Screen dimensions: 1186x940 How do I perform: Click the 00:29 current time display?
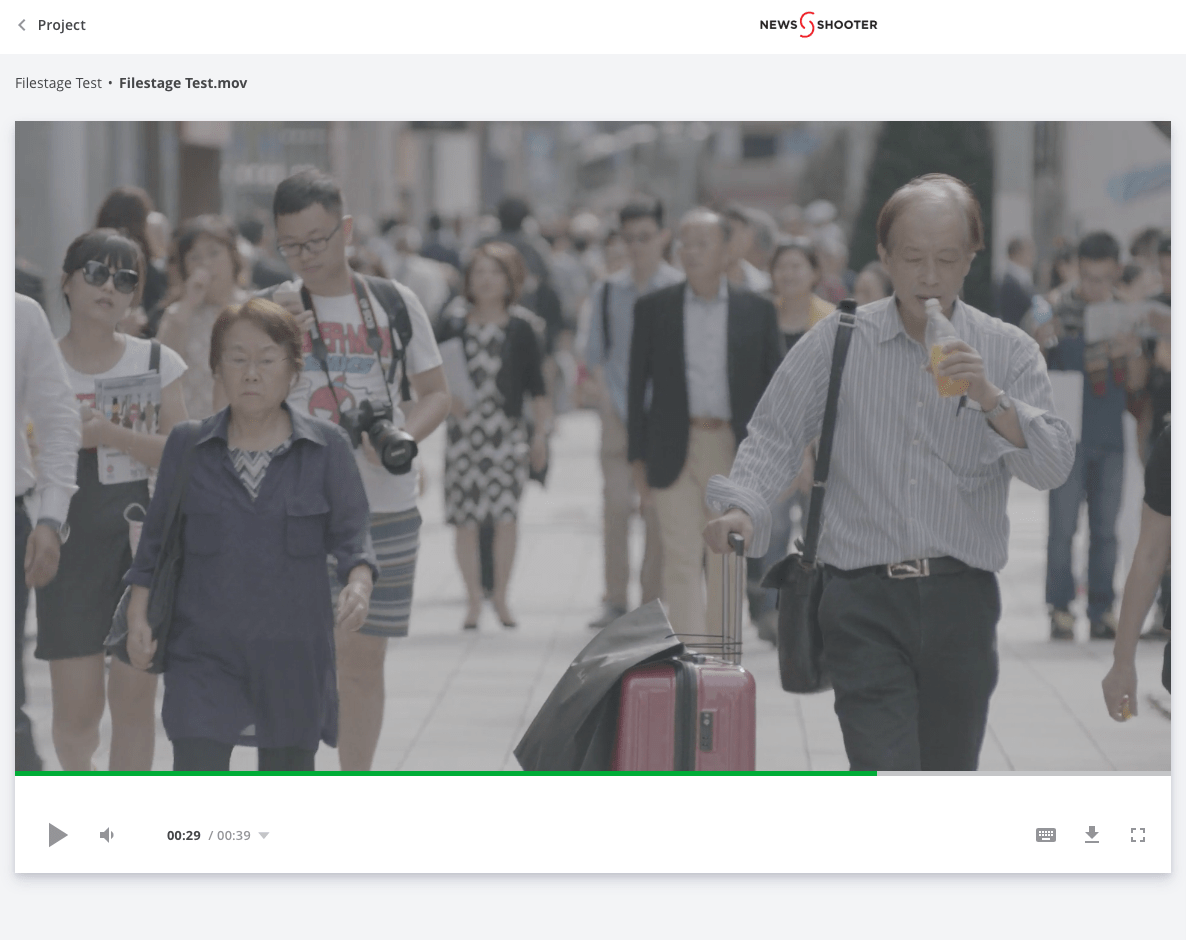coord(184,836)
